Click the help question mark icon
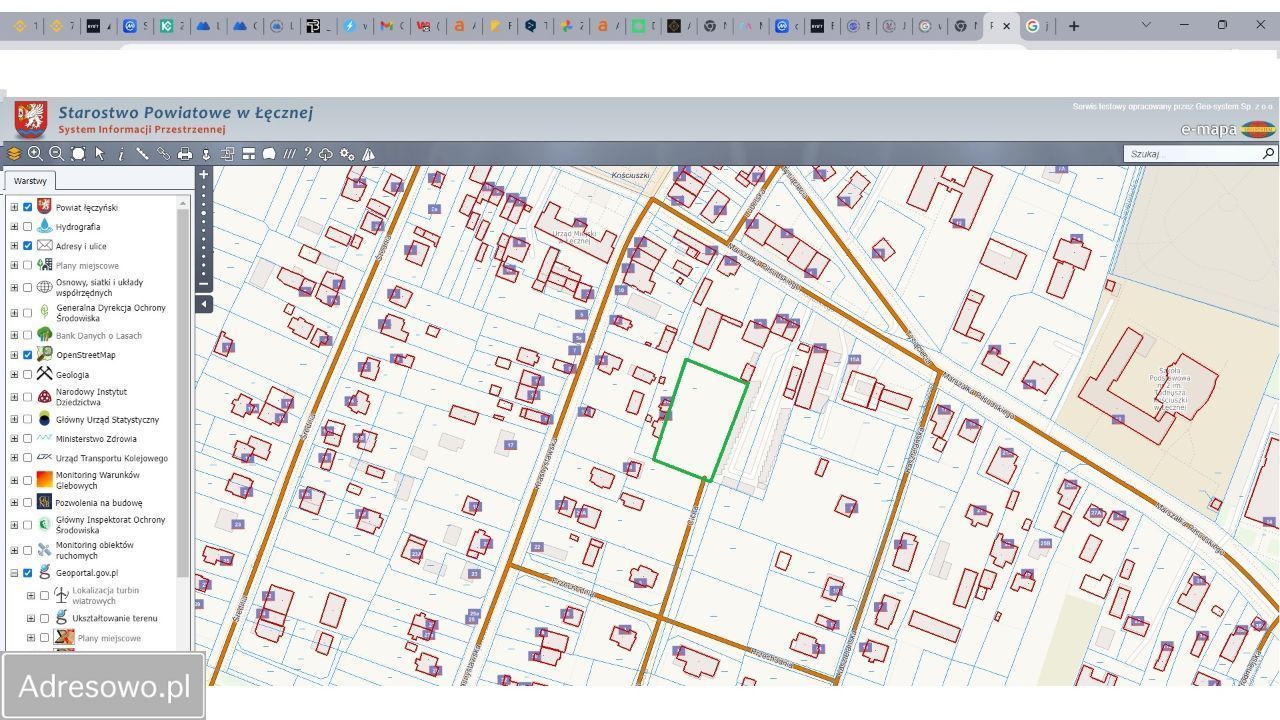This screenshot has height=720, width=1280. (x=308, y=154)
